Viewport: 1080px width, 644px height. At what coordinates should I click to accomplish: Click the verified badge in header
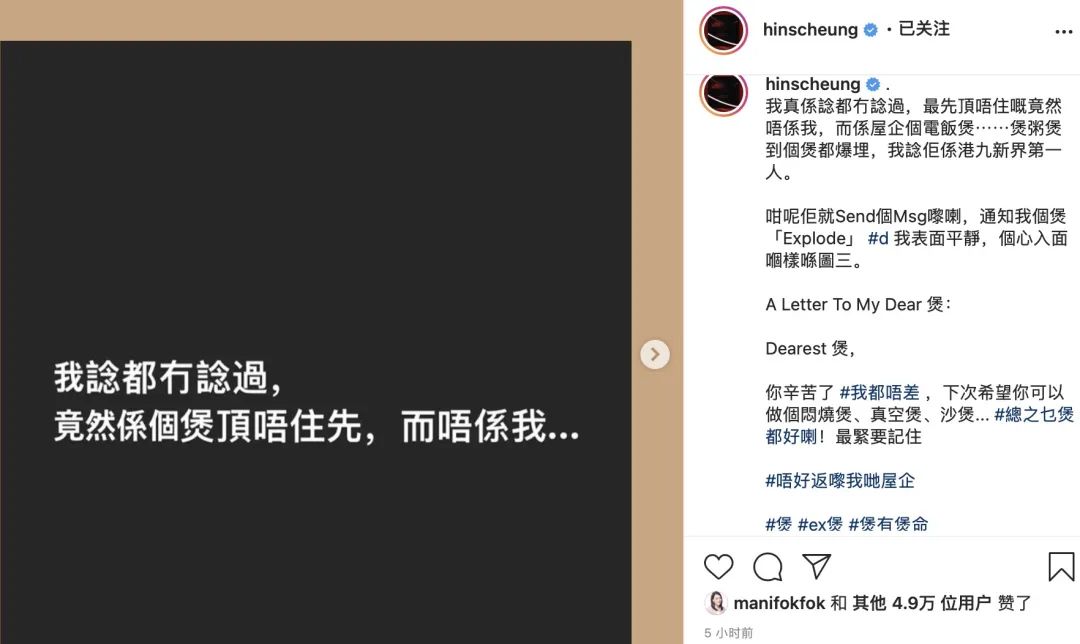tap(871, 30)
